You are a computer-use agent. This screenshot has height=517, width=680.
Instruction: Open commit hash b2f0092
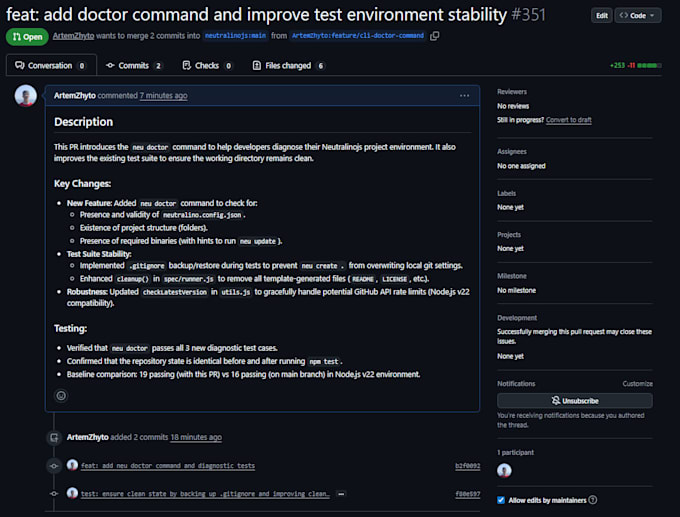468,466
